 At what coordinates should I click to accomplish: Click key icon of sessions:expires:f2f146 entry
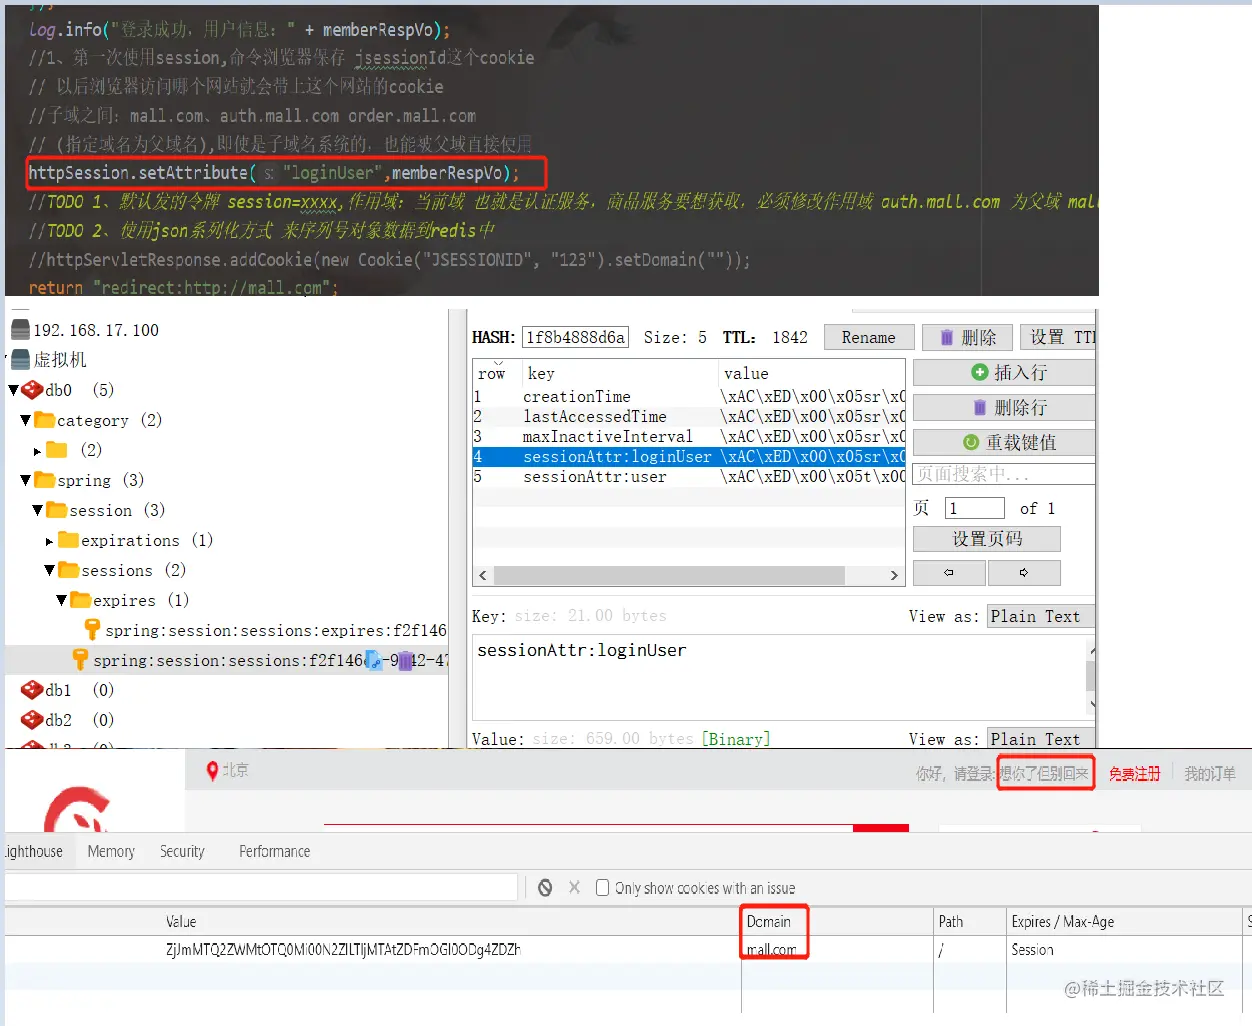(92, 630)
